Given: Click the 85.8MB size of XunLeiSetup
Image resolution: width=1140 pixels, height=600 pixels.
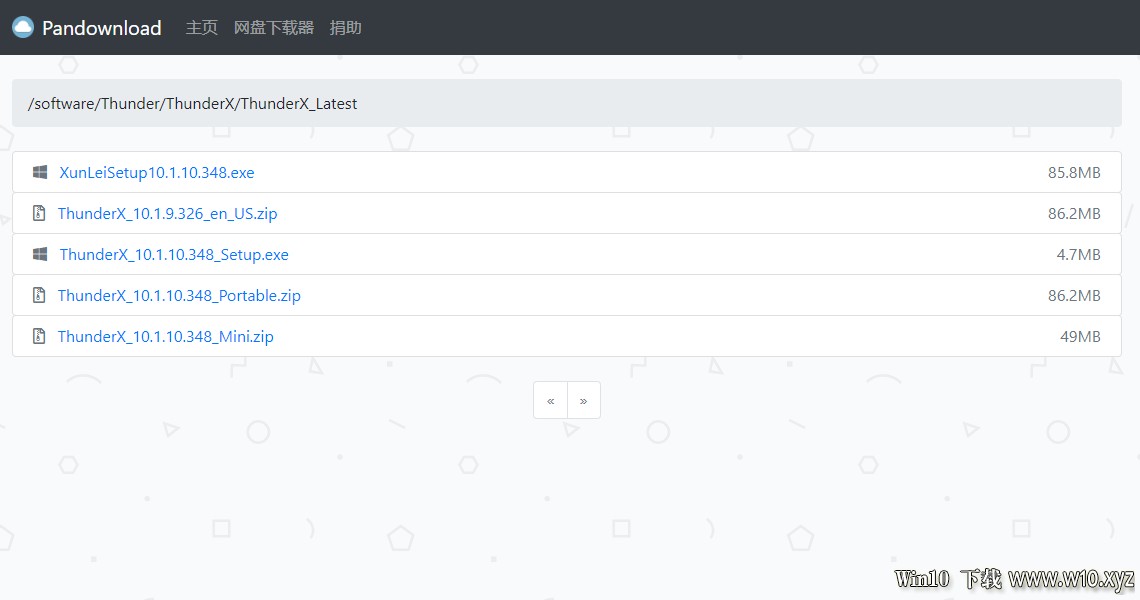Looking at the screenshot, I should click(x=1074, y=172).
